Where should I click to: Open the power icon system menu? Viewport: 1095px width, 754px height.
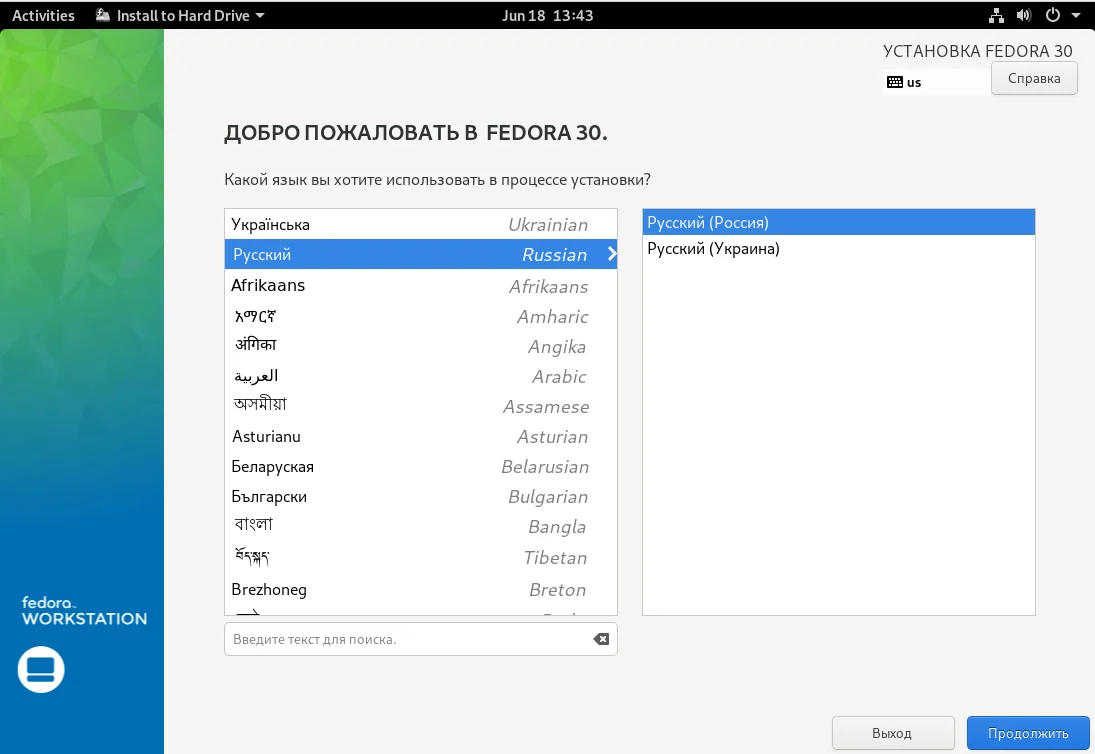click(1052, 15)
